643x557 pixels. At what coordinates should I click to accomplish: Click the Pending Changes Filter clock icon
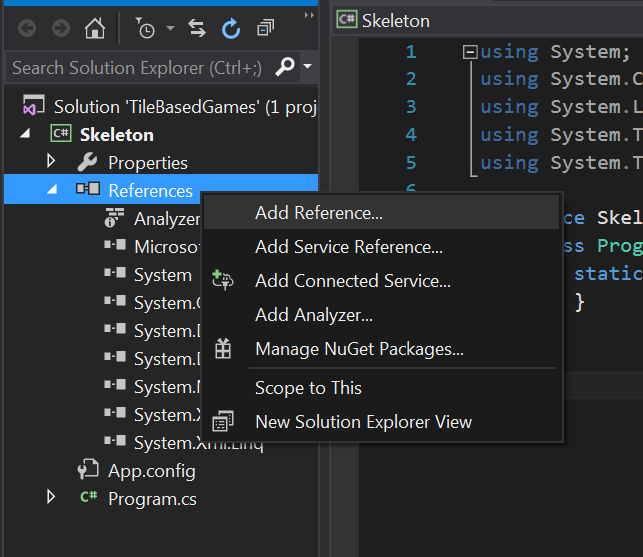[145, 28]
